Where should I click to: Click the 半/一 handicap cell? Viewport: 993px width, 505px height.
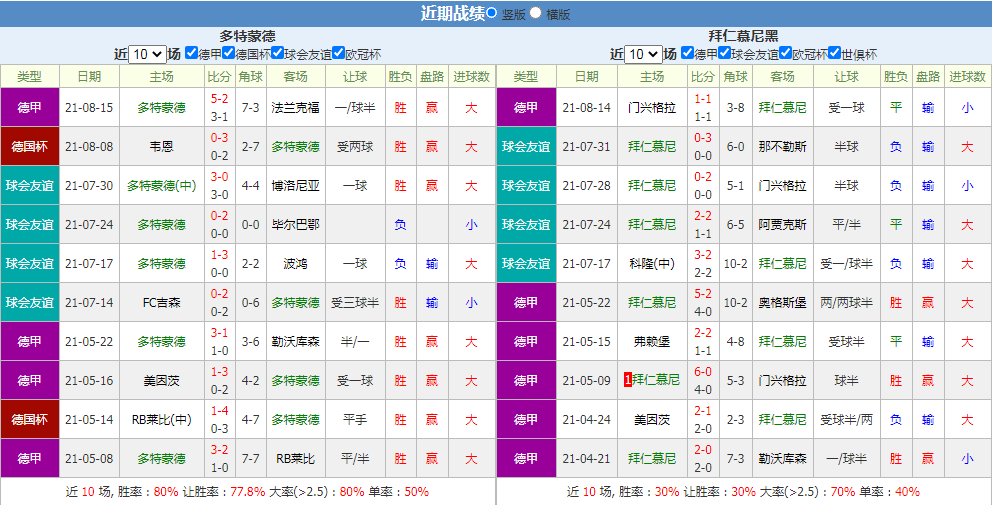click(x=355, y=342)
